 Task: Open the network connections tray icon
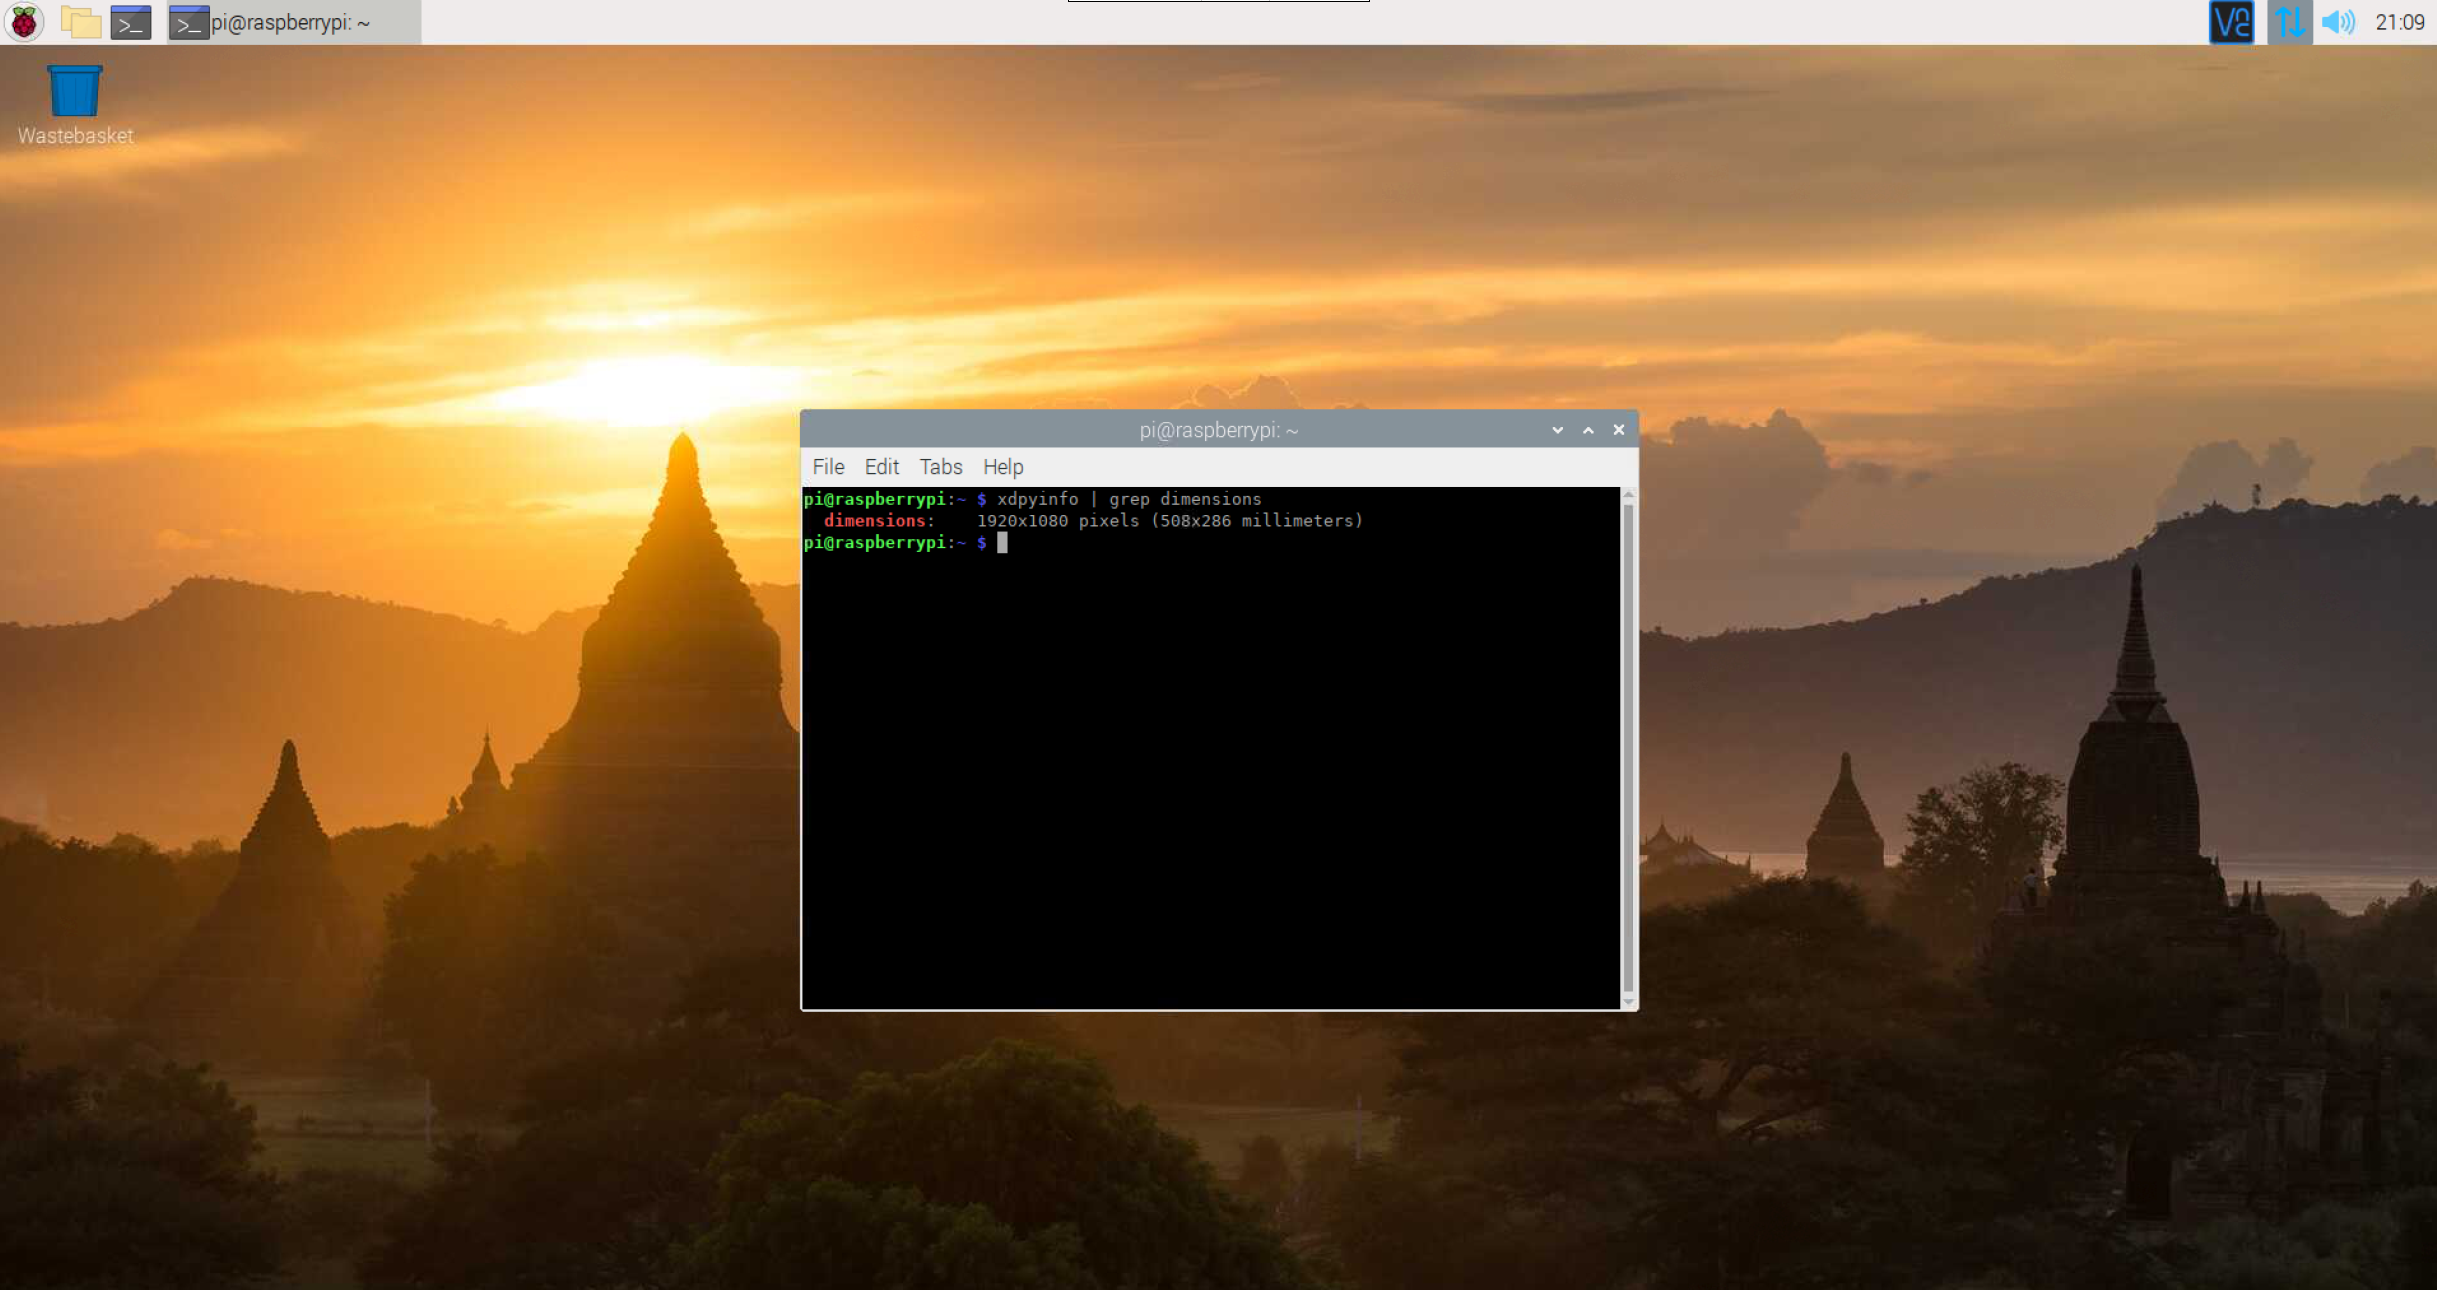coord(2288,22)
